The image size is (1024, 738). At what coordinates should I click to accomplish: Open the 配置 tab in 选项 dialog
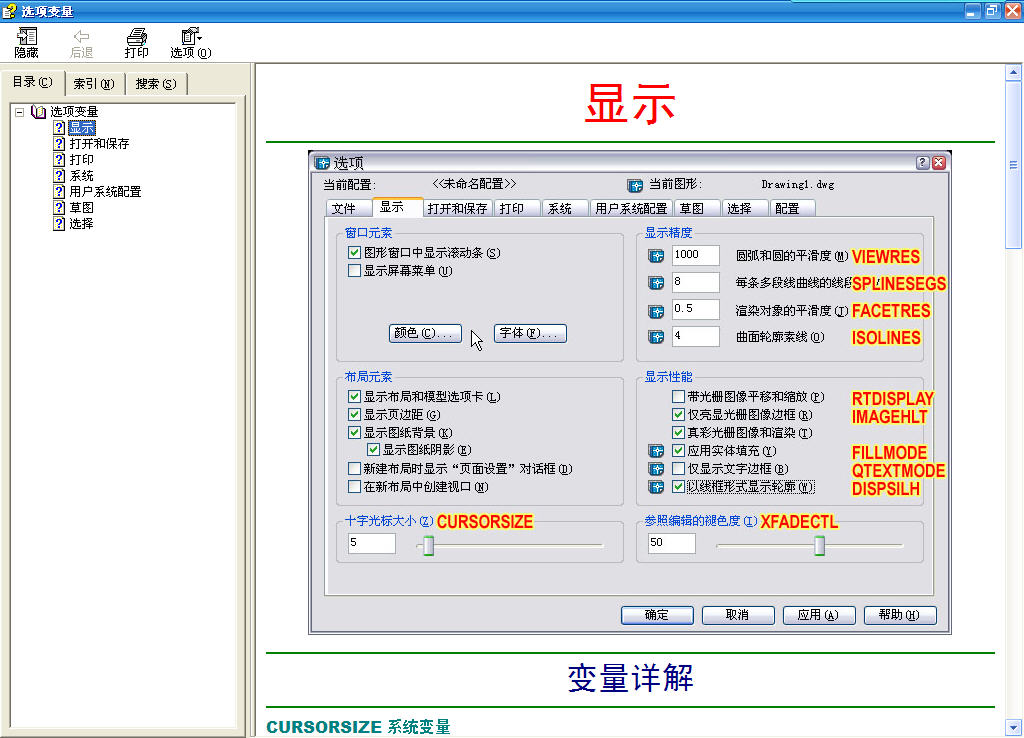click(x=792, y=208)
